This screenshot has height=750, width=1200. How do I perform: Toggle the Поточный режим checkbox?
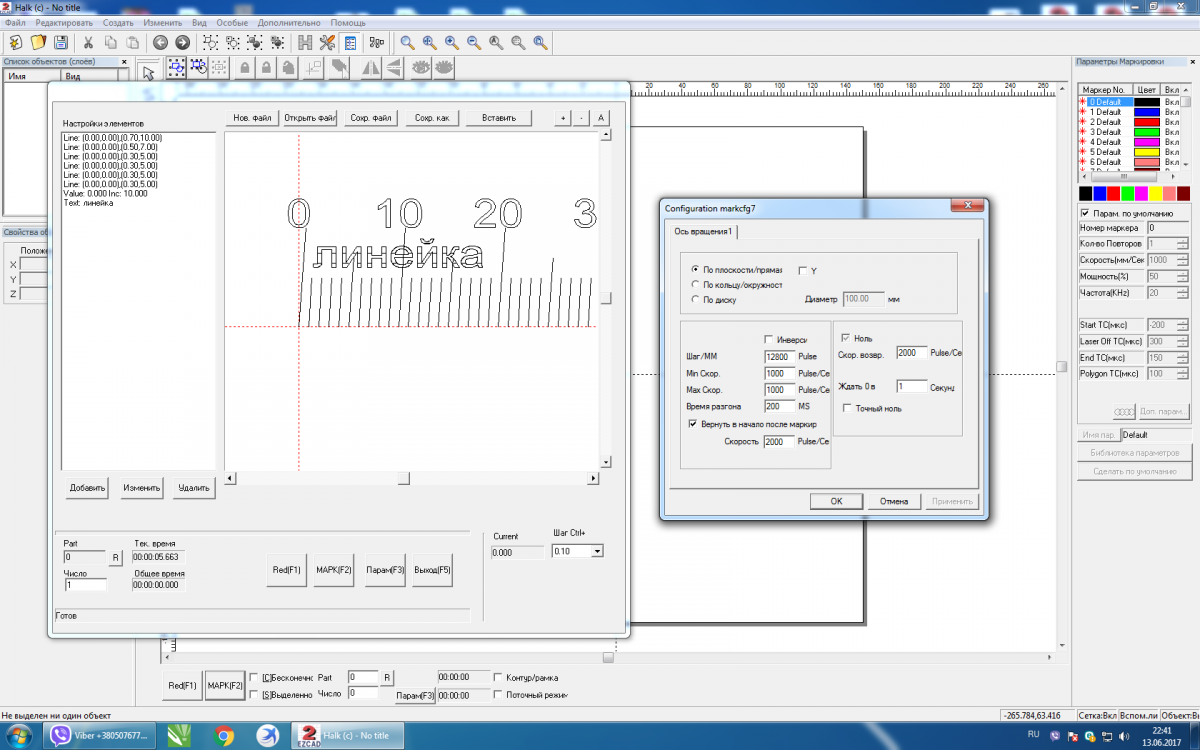point(499,694)
